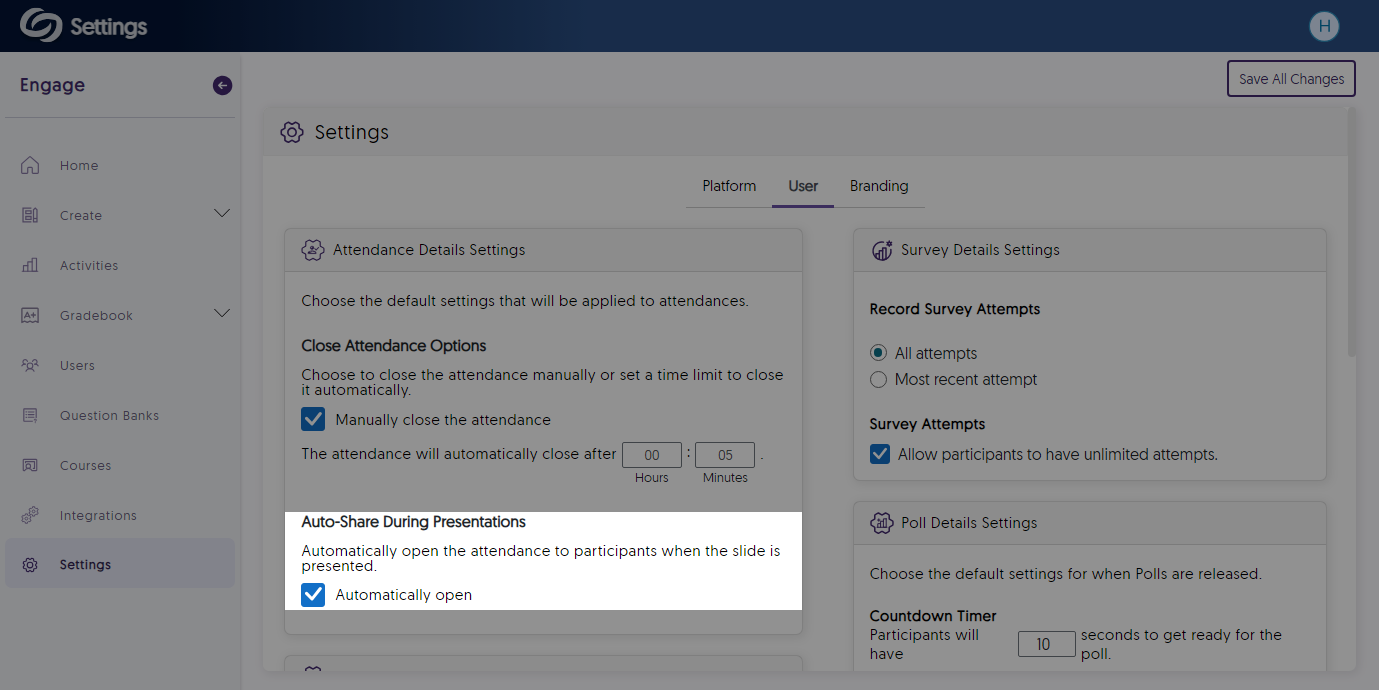Click the Minutes input field
This screenshot has height=690, width=1379.
coord(725,455)
